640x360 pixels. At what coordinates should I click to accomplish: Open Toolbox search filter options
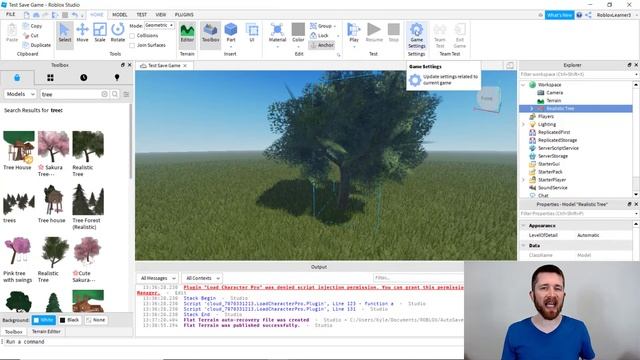(126, 94)
